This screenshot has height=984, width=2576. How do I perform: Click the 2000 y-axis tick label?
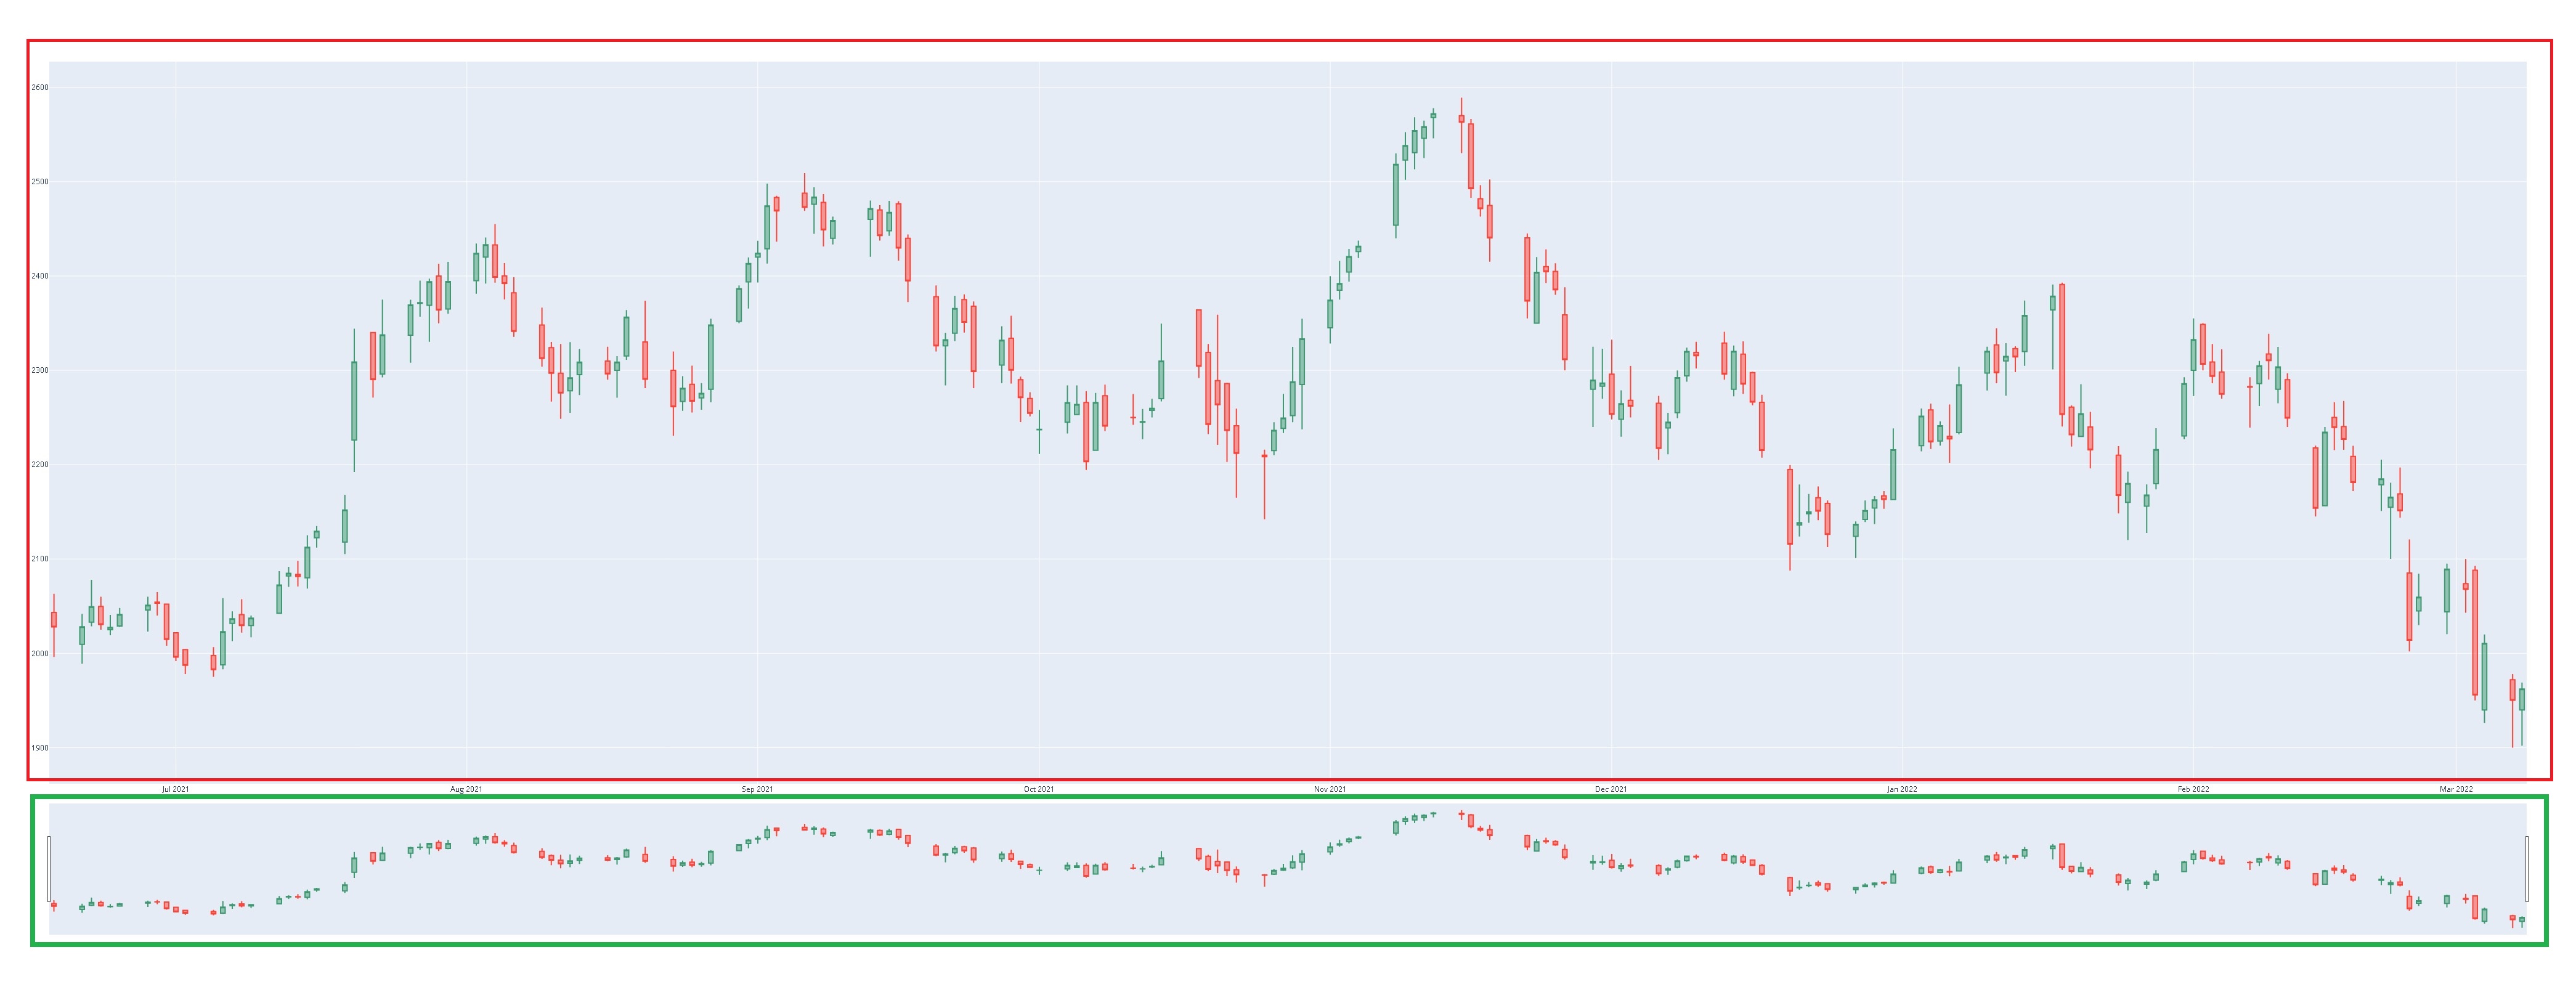pos(40,654)
